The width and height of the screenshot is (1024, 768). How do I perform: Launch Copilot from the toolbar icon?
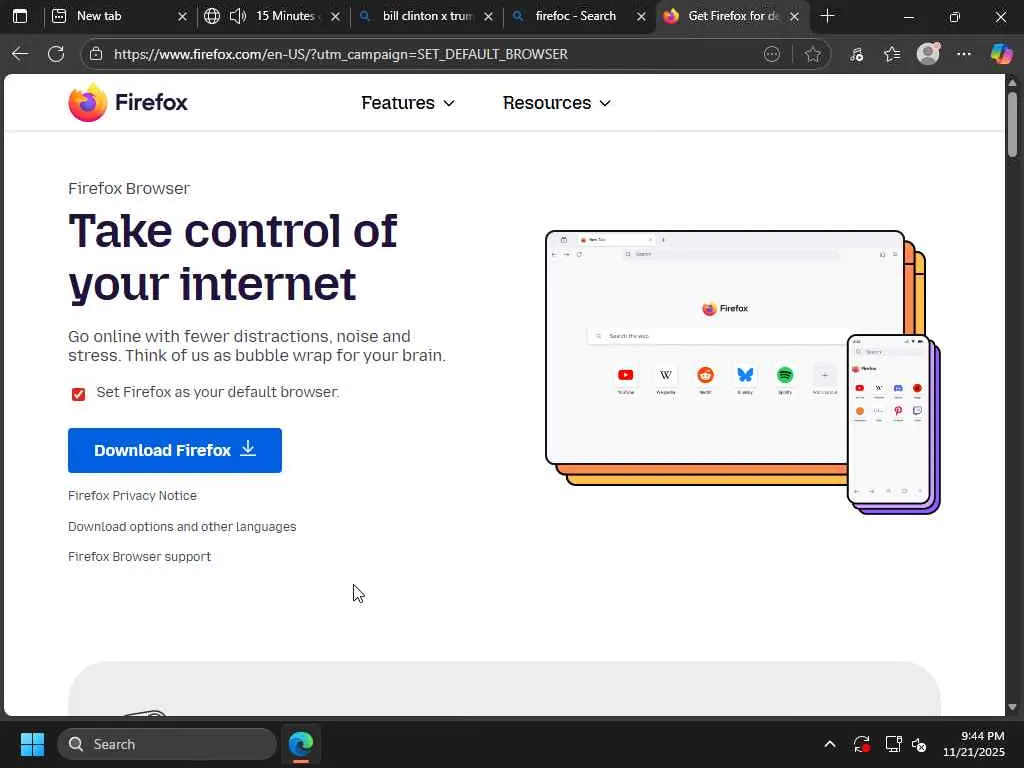[x=1000, y=54]
